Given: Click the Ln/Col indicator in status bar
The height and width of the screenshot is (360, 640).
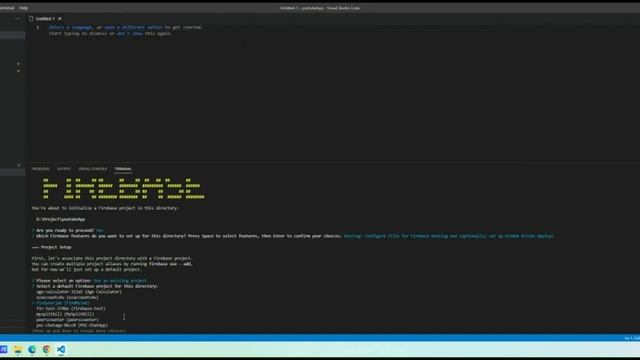Looking at the screenshot, I should click(x=632, y=338).
